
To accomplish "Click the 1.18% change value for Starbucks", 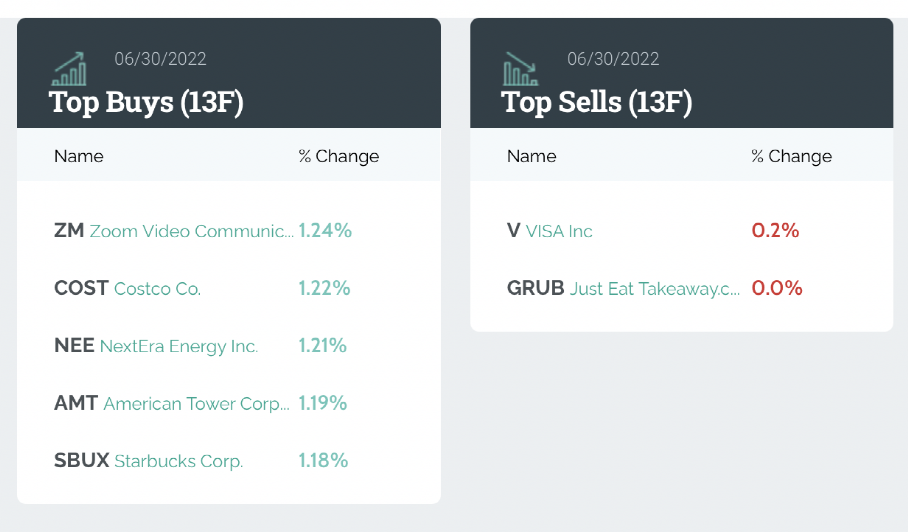I will (323, 461).
